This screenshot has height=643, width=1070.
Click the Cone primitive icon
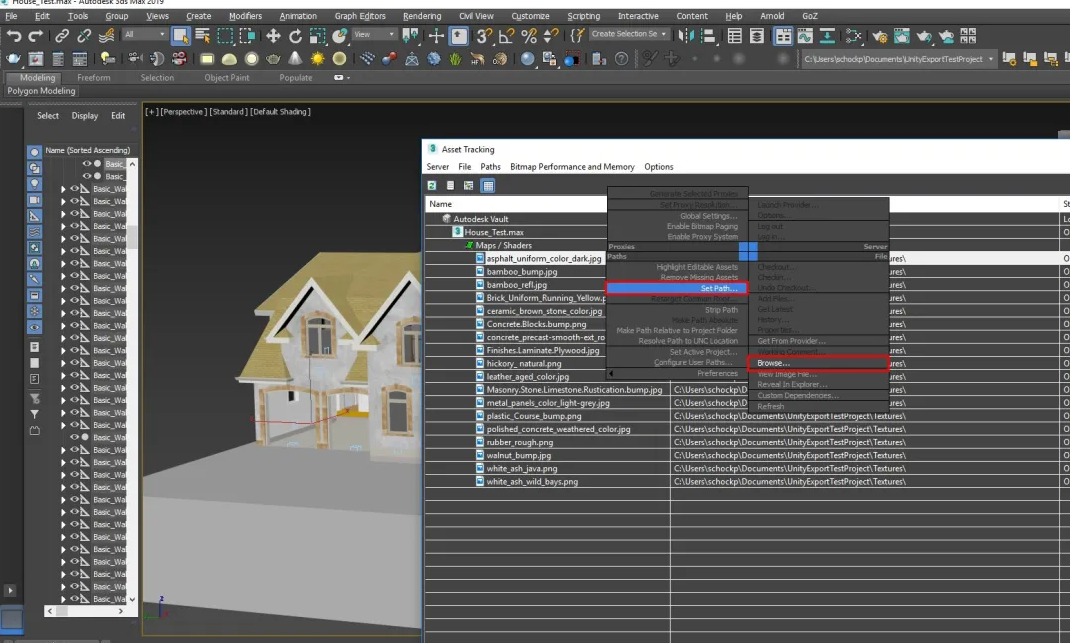coord(295,59)
